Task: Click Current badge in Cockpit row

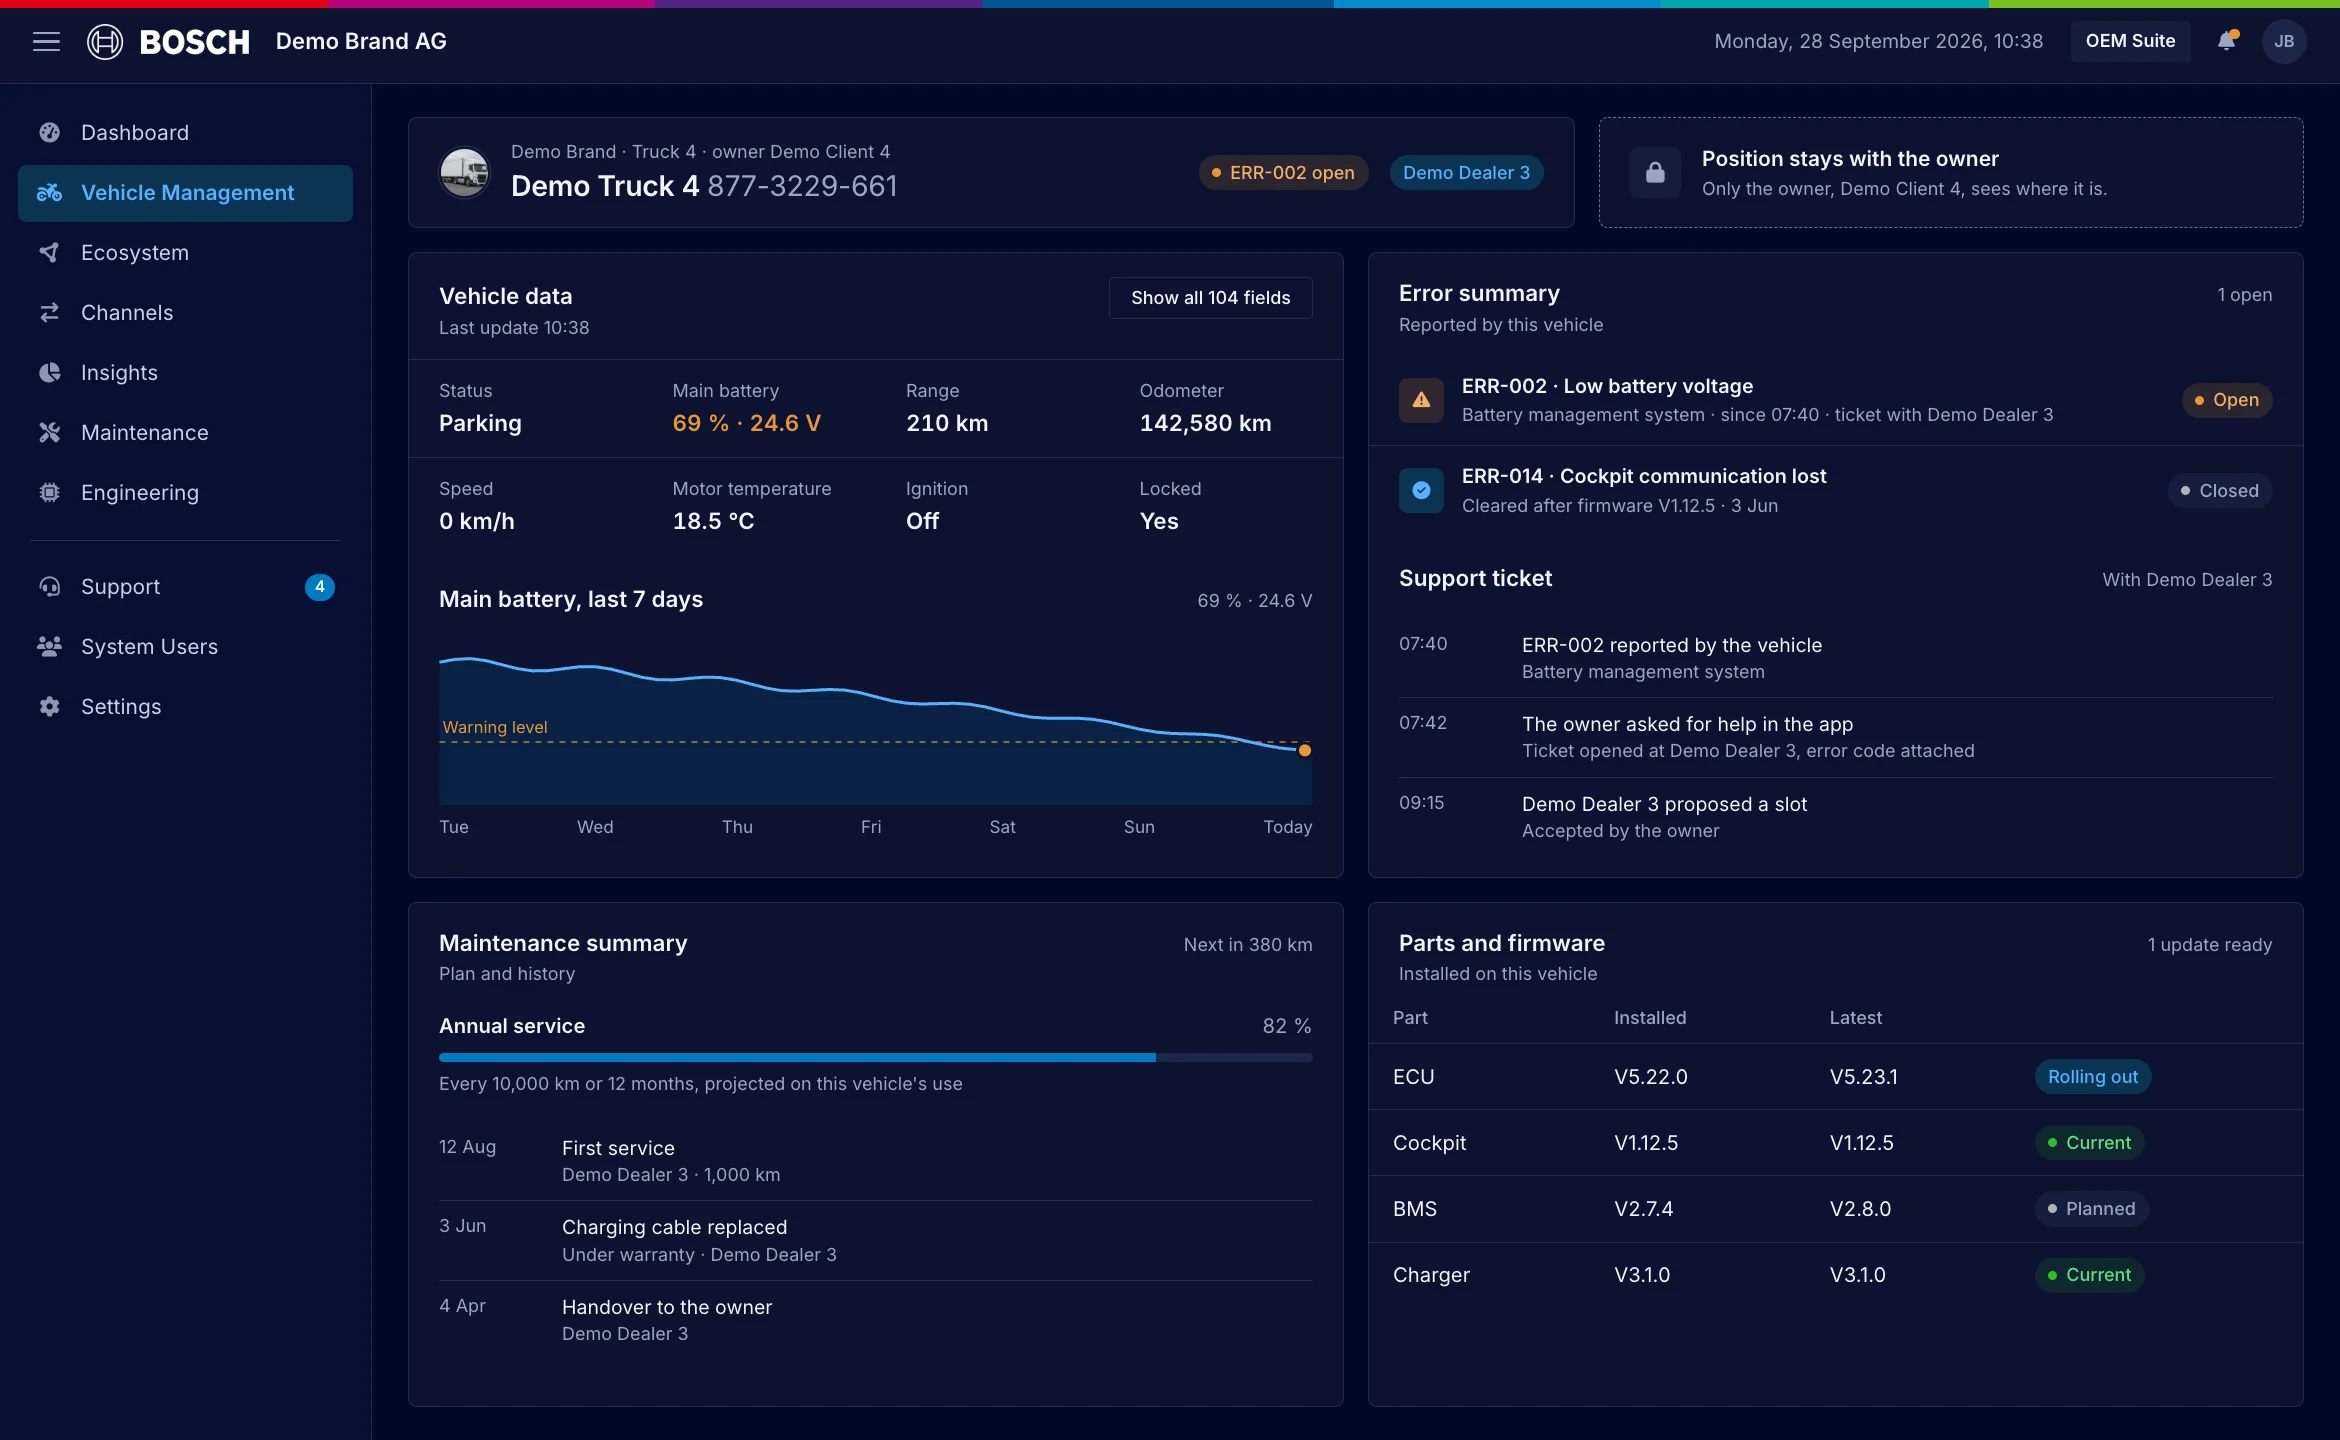Action: pyautogui.click(x=2089, y=1143)
